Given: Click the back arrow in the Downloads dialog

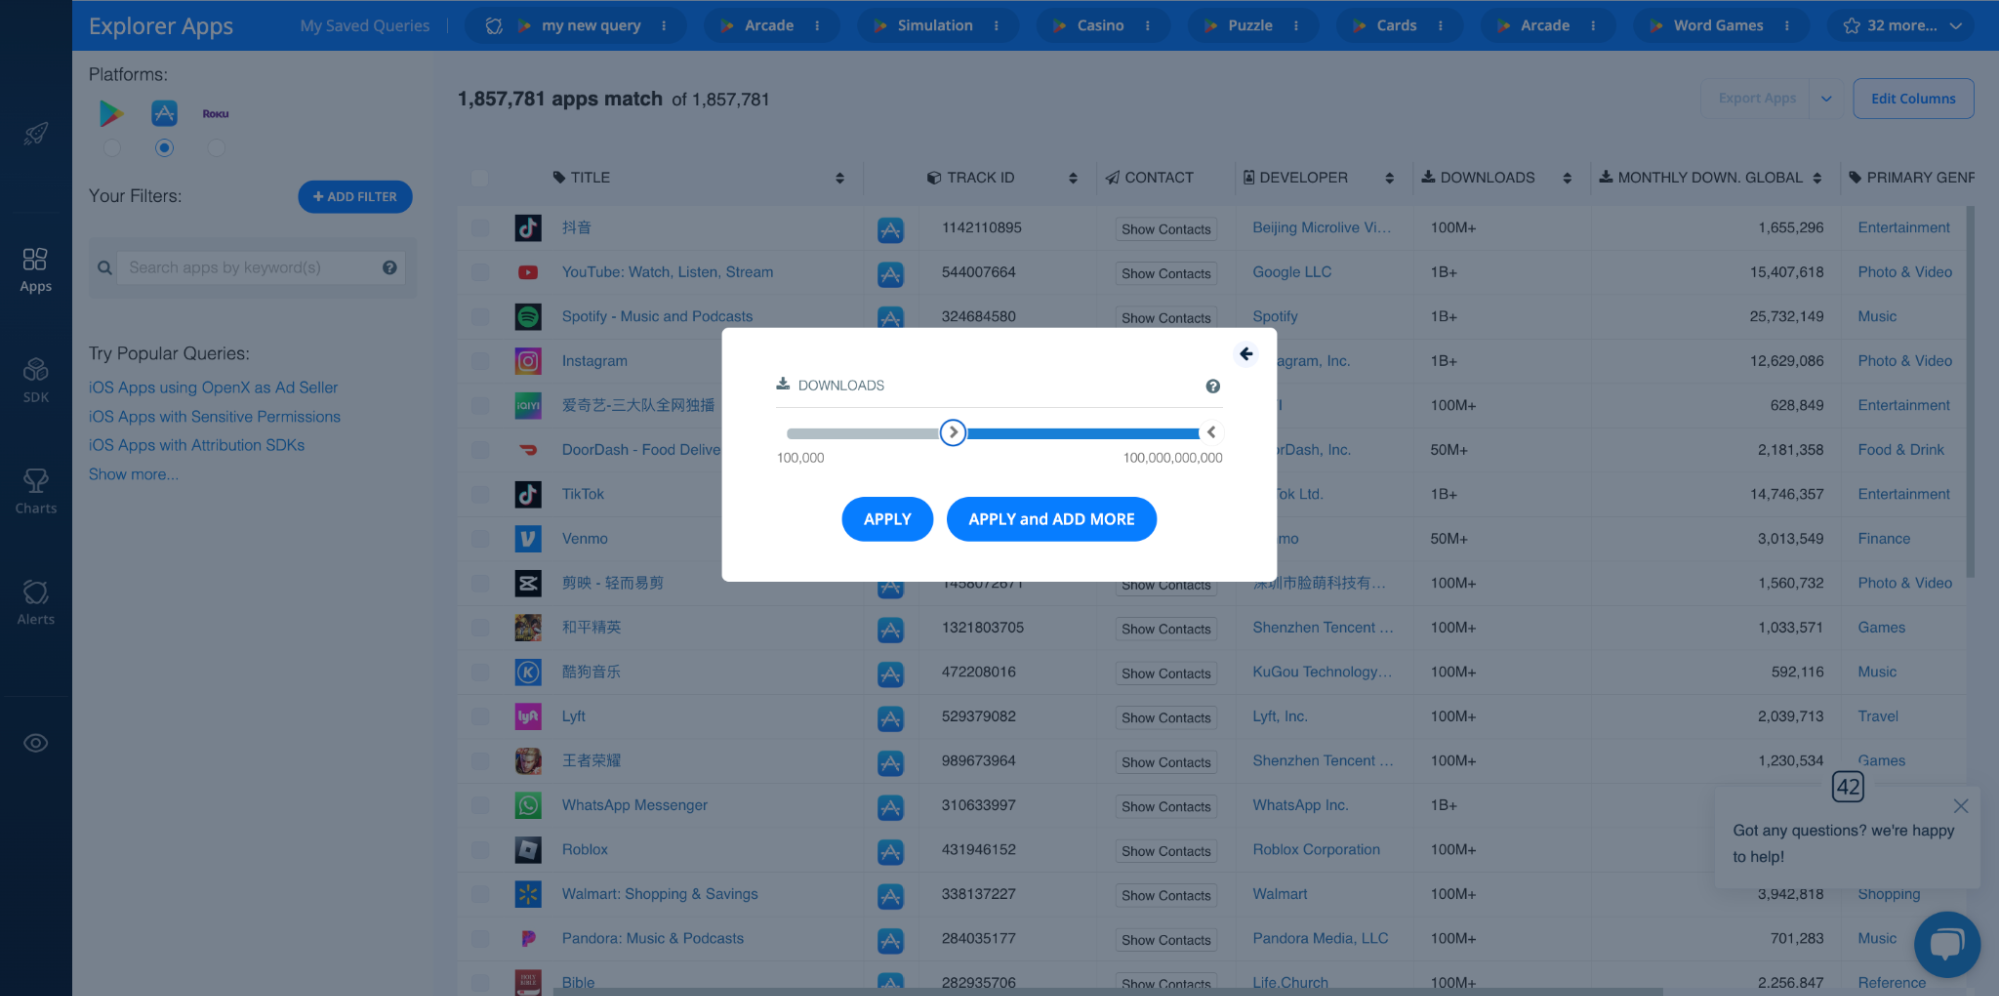Looking at the screenshot, I should click(x=1246, y=353).
